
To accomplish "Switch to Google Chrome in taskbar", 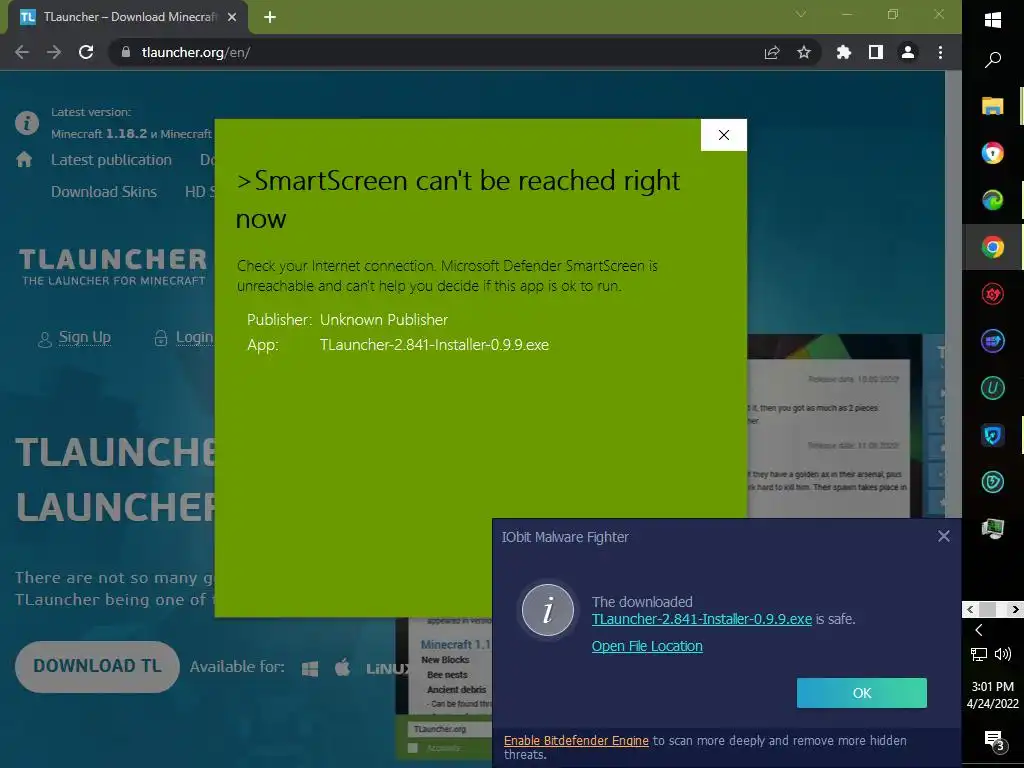I will click(993, 247).
